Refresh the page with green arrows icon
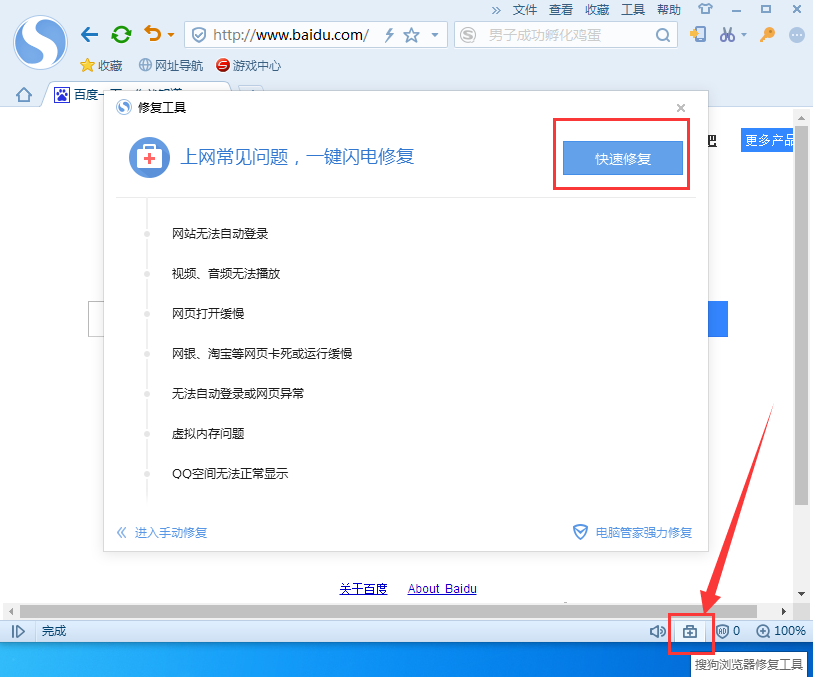The image size is (813, 677). pyautogui.click(x=121, y=35)
